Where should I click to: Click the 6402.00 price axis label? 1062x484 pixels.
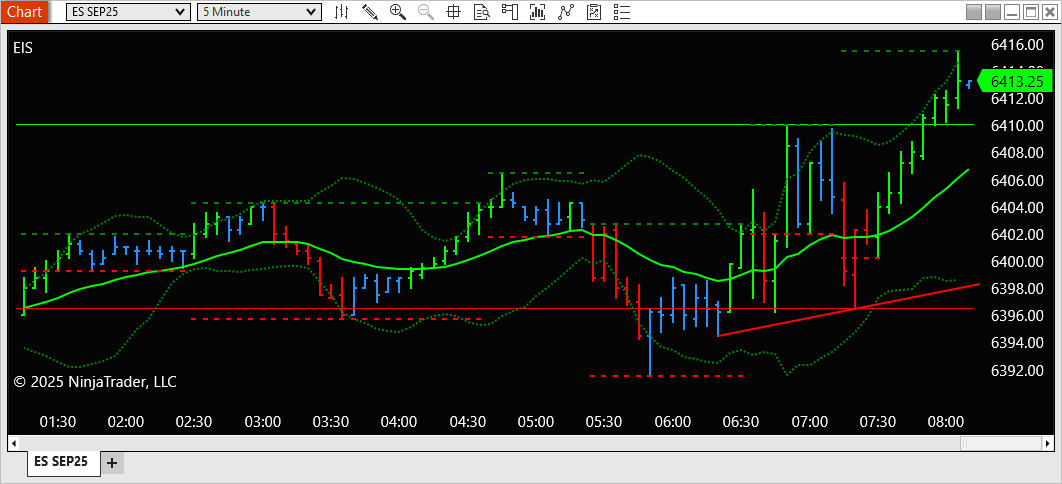pos(1017,234)
